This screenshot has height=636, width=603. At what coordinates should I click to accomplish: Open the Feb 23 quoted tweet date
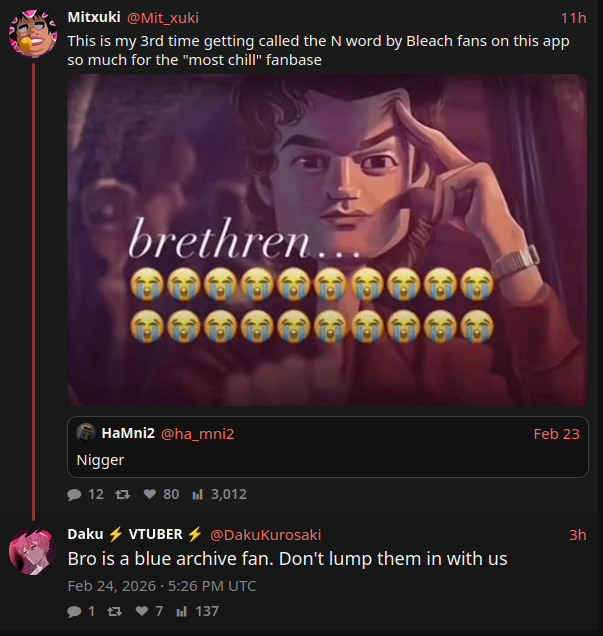tap(556, 433)
